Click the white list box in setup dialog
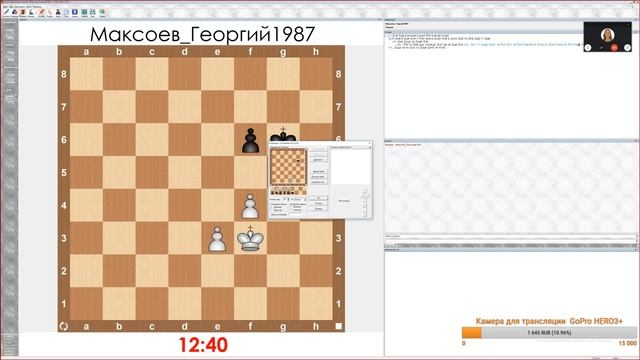 [x=351, y=167]
